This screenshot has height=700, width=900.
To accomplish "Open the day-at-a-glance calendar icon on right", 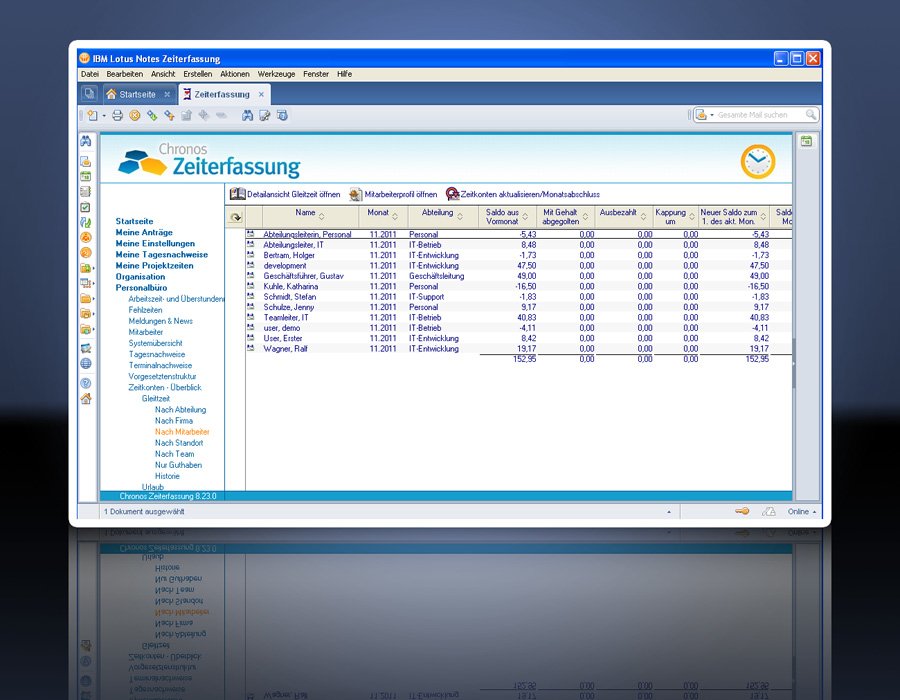I will click(x=806, y=142).
